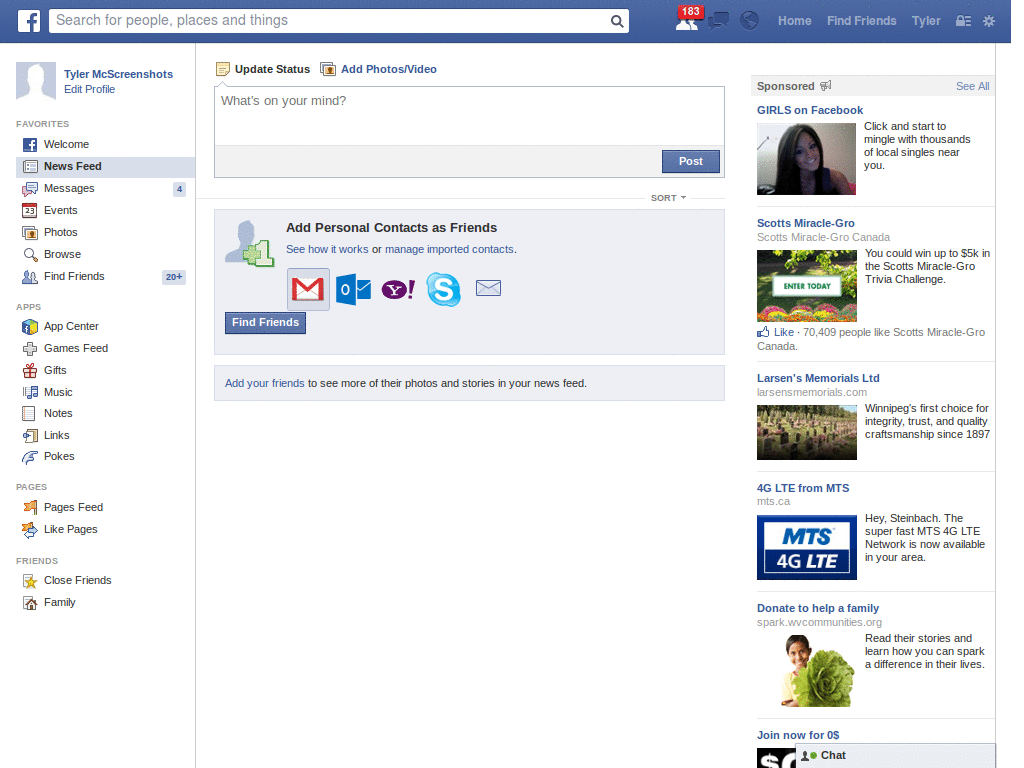Click the Links icon
This screenshot has width=1024, height=768.
[x=30, y=436]
